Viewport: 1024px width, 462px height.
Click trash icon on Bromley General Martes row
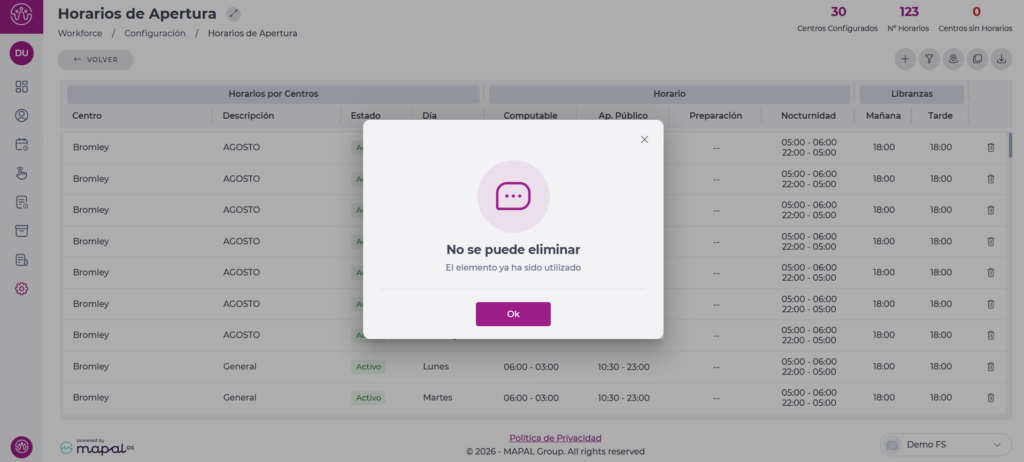click(x=990, y=397)
